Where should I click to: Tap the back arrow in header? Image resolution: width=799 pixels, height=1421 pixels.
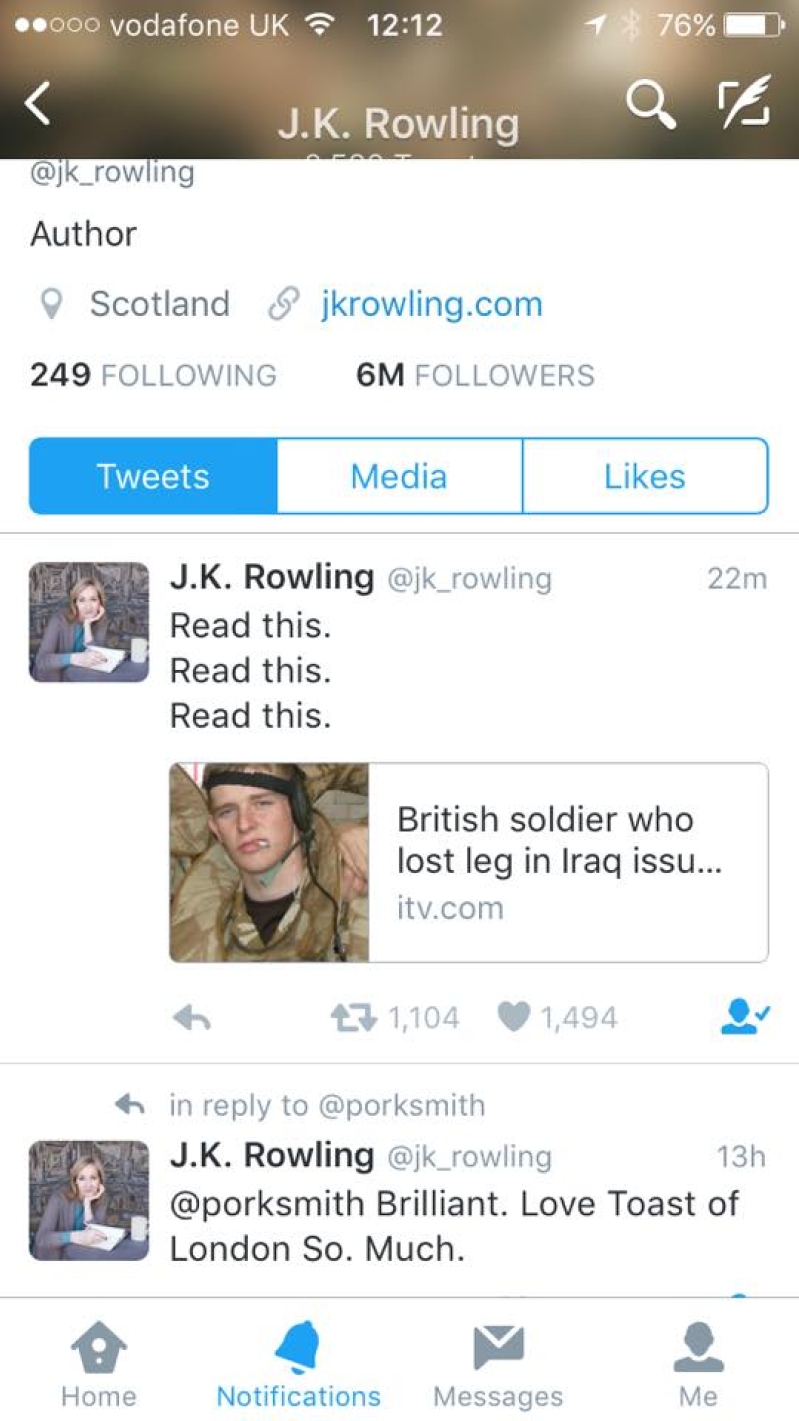37,103
